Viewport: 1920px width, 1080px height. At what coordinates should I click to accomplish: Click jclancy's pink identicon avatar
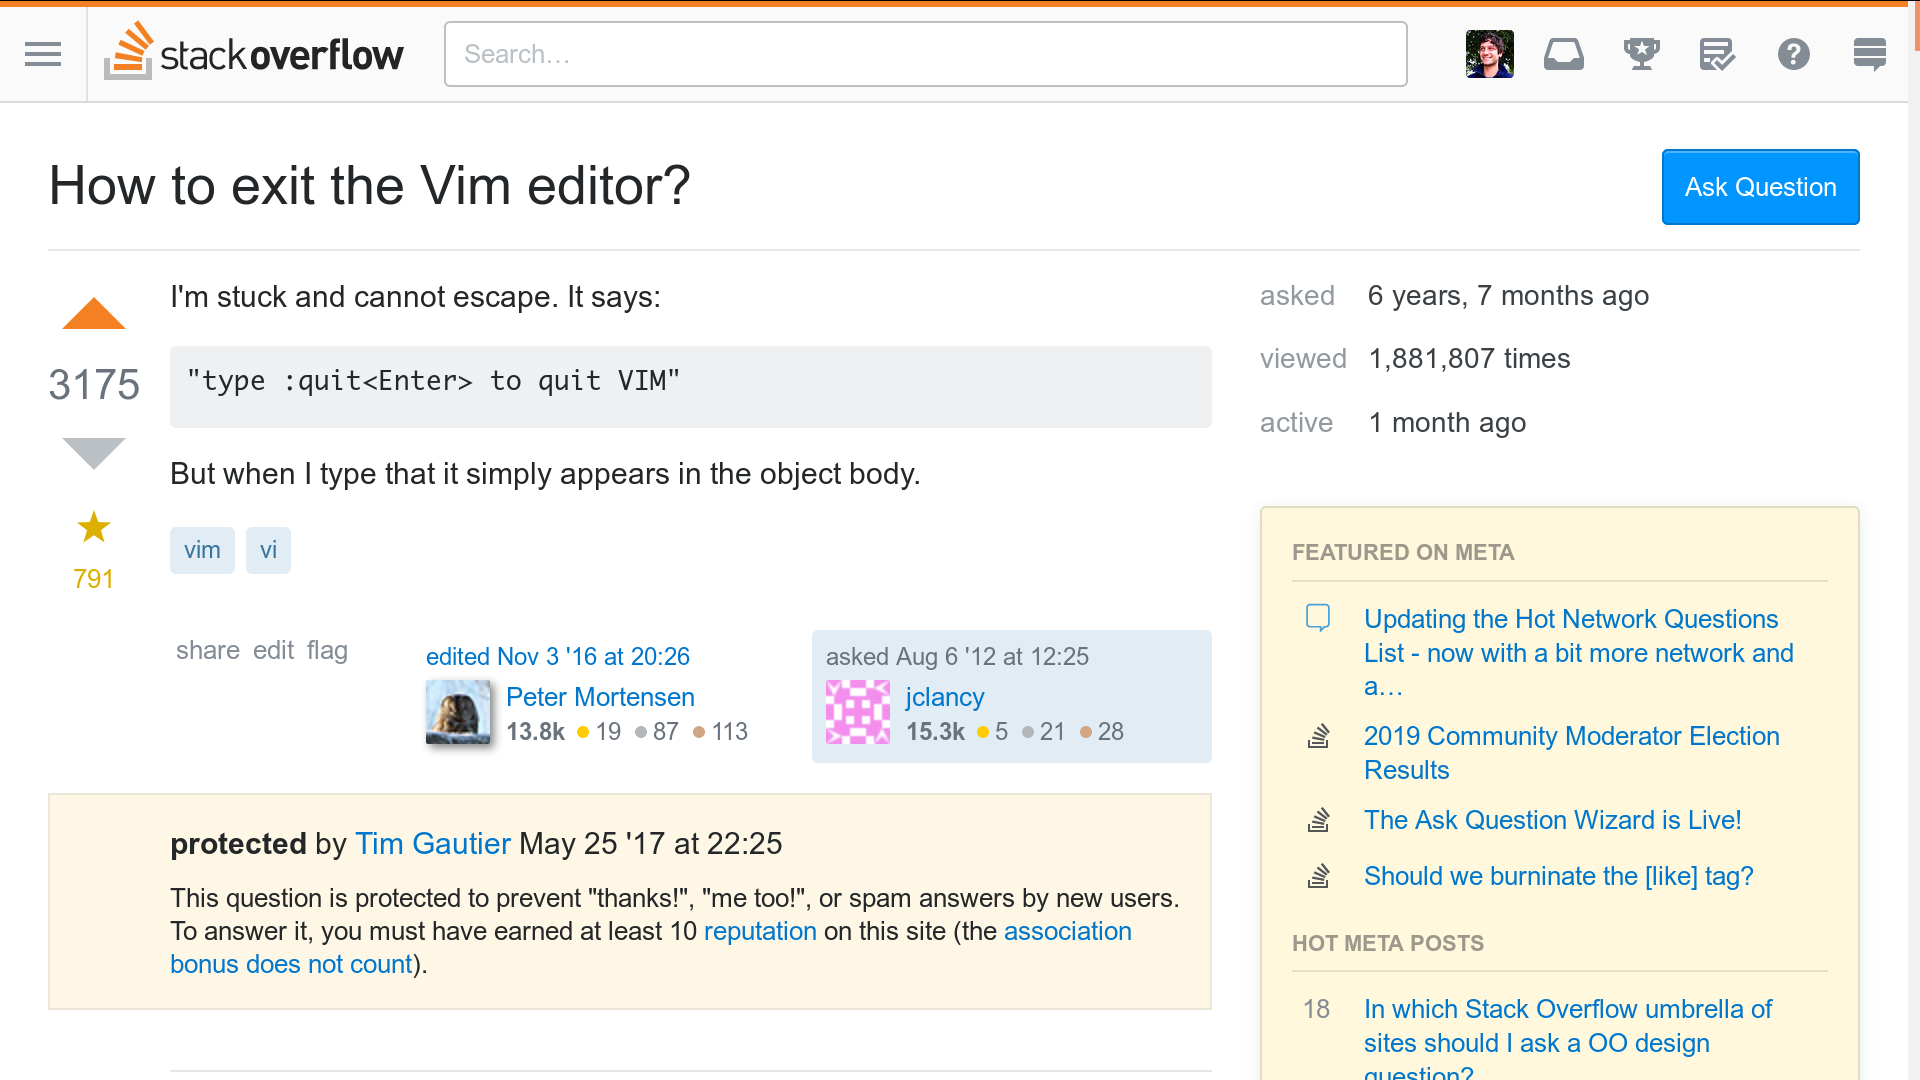[x=858, y=712]
